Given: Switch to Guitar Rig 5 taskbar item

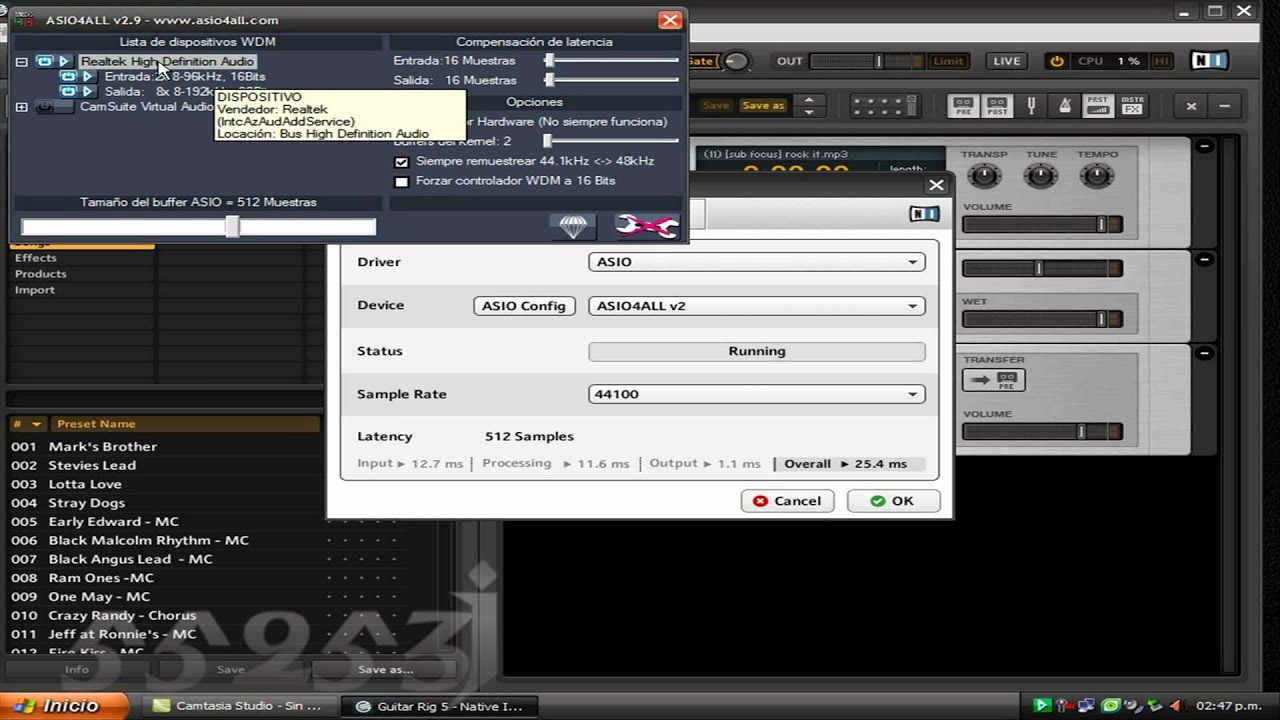Looking at the screenshot, I should tap(441, 706).
